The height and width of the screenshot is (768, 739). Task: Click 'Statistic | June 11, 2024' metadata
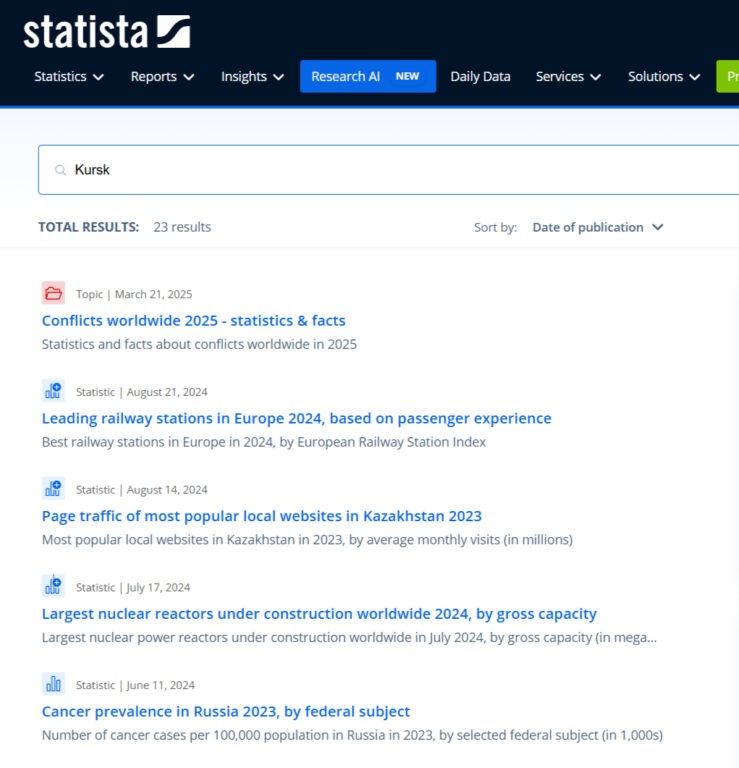[x=135, y=685]
